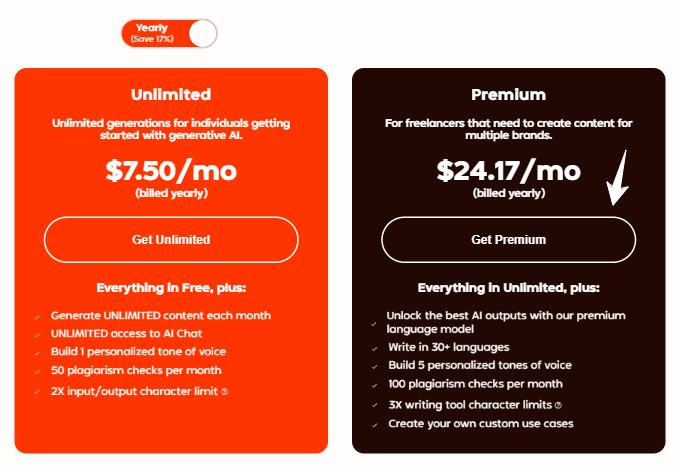Open info icon beside 2X input/output character limit
The image size is (679, 465).
[x=225, y=391]
